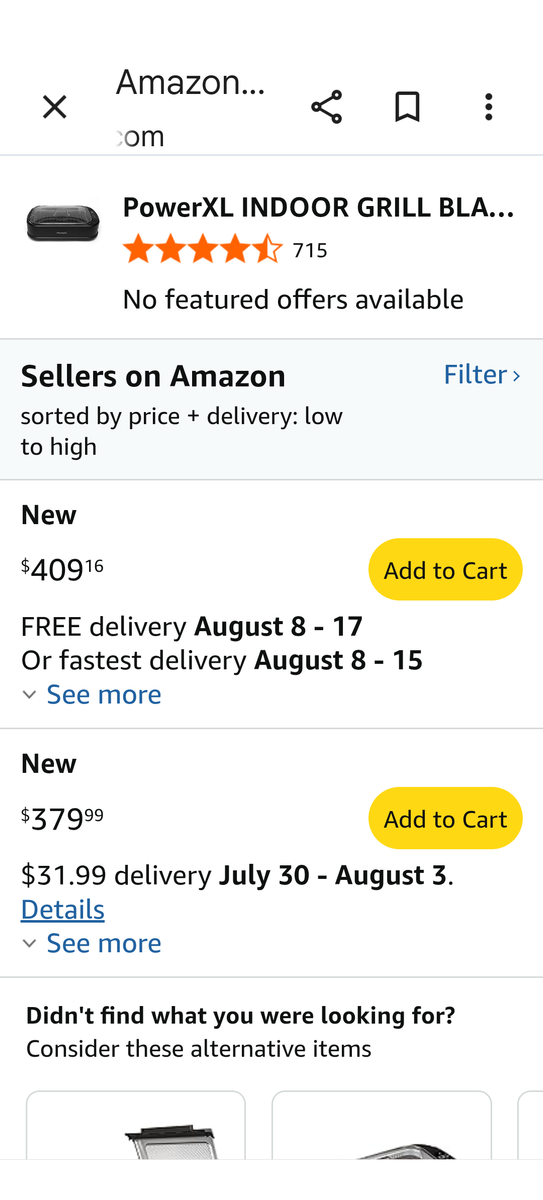The height and width of the screenshot is (1200, 543).
Task: View the 715 reviews count
Action: (x=310, y=251)
